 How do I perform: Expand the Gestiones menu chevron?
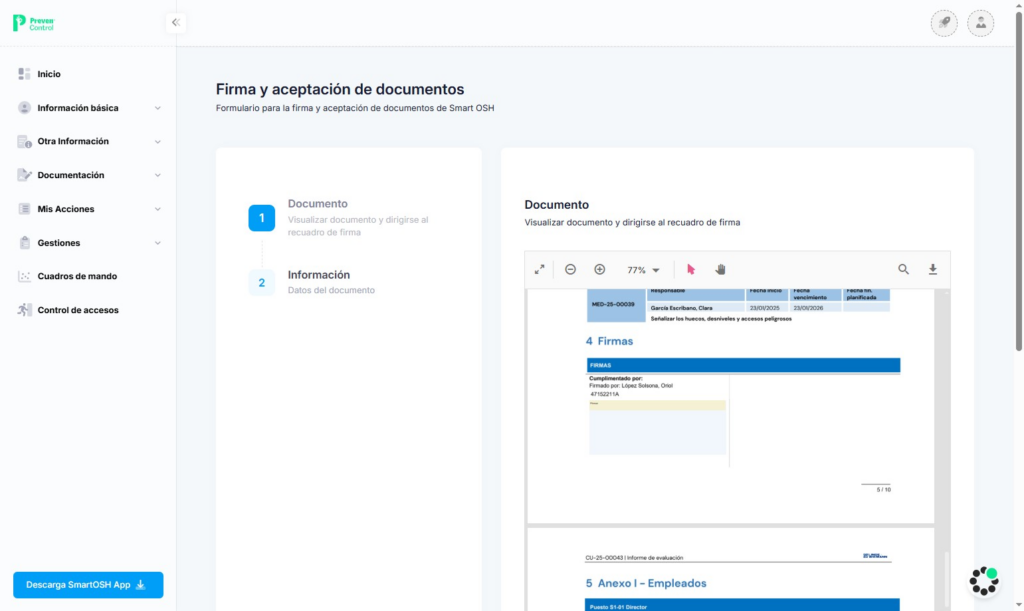click(157, 243)
